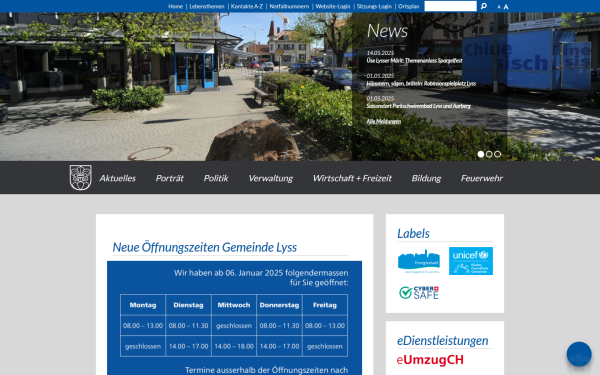Go to Home in top bar
The width and height of the screenshot is (600, 375).
[176, 6]
